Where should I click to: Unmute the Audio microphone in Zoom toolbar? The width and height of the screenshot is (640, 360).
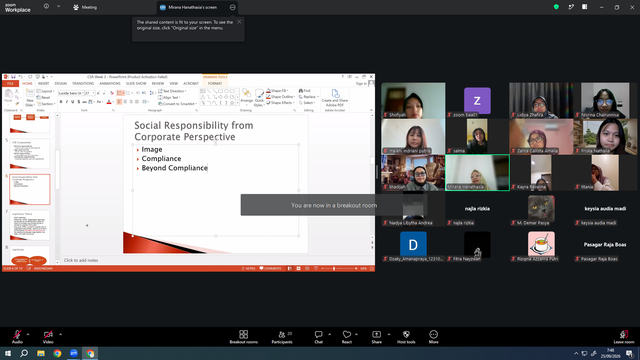click(17, 337)
